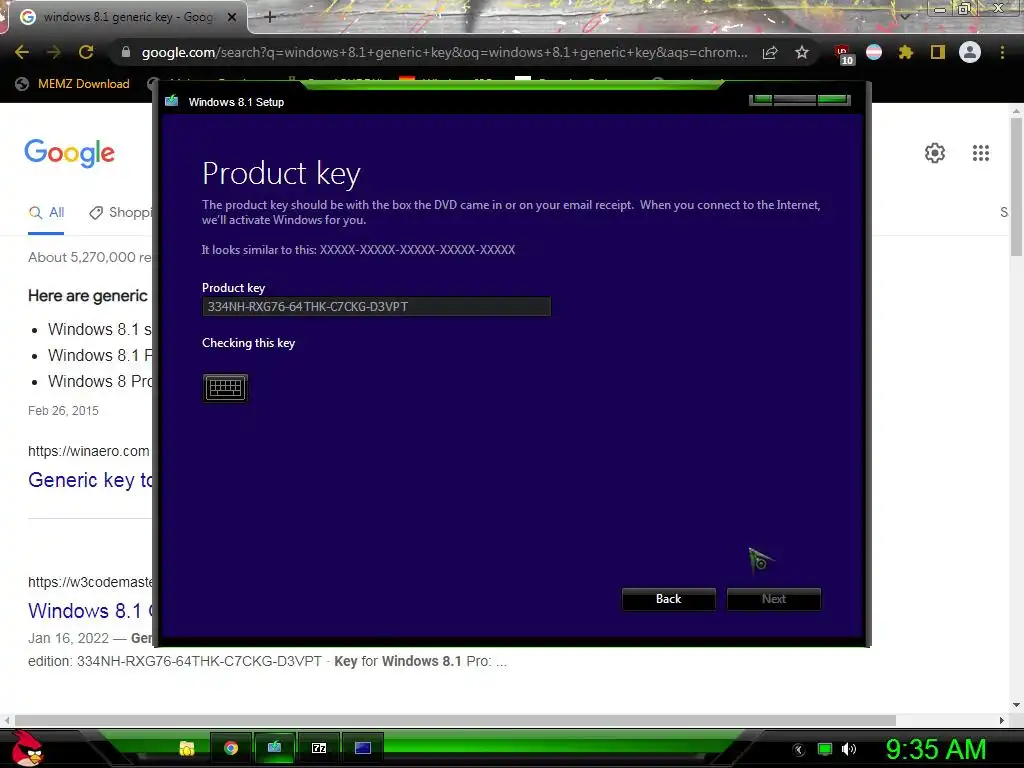The height and width of the screenshot is (768, 1024).
Task: Click the Angry Birds start button
Action: (x=27, y=748)
